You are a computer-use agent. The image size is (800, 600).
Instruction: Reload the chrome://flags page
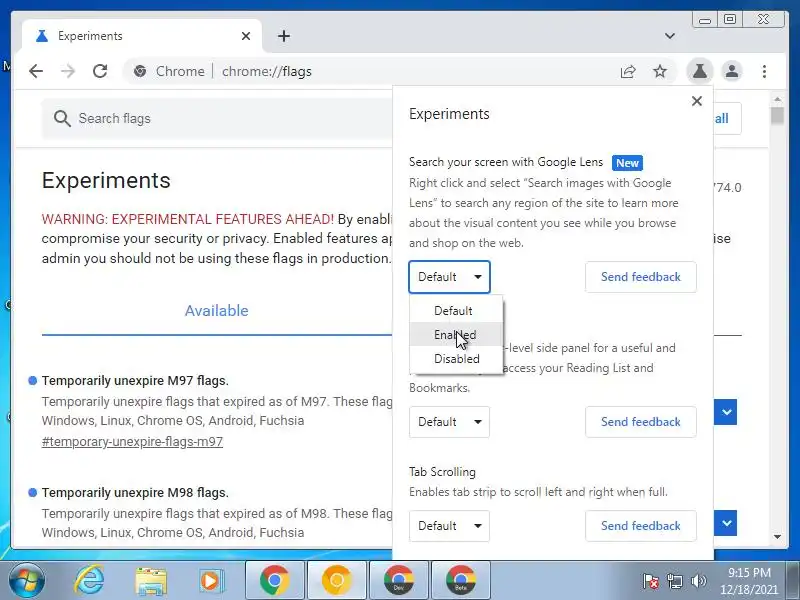click(x=100, y=71)
